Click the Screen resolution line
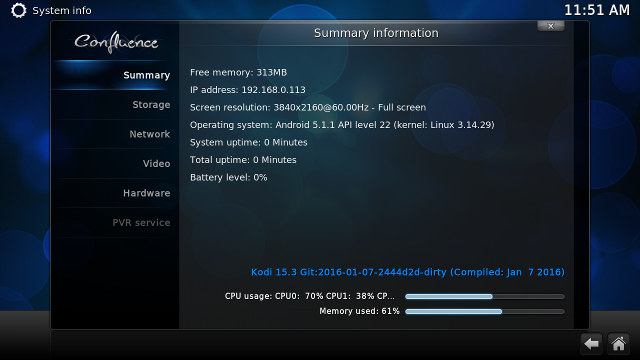640x360 pixels. [308, 107]
